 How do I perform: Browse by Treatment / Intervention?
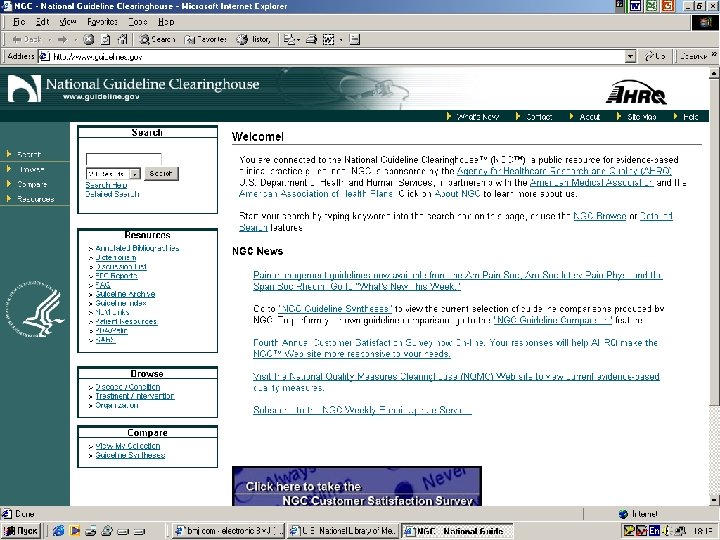tap(135, 396)
